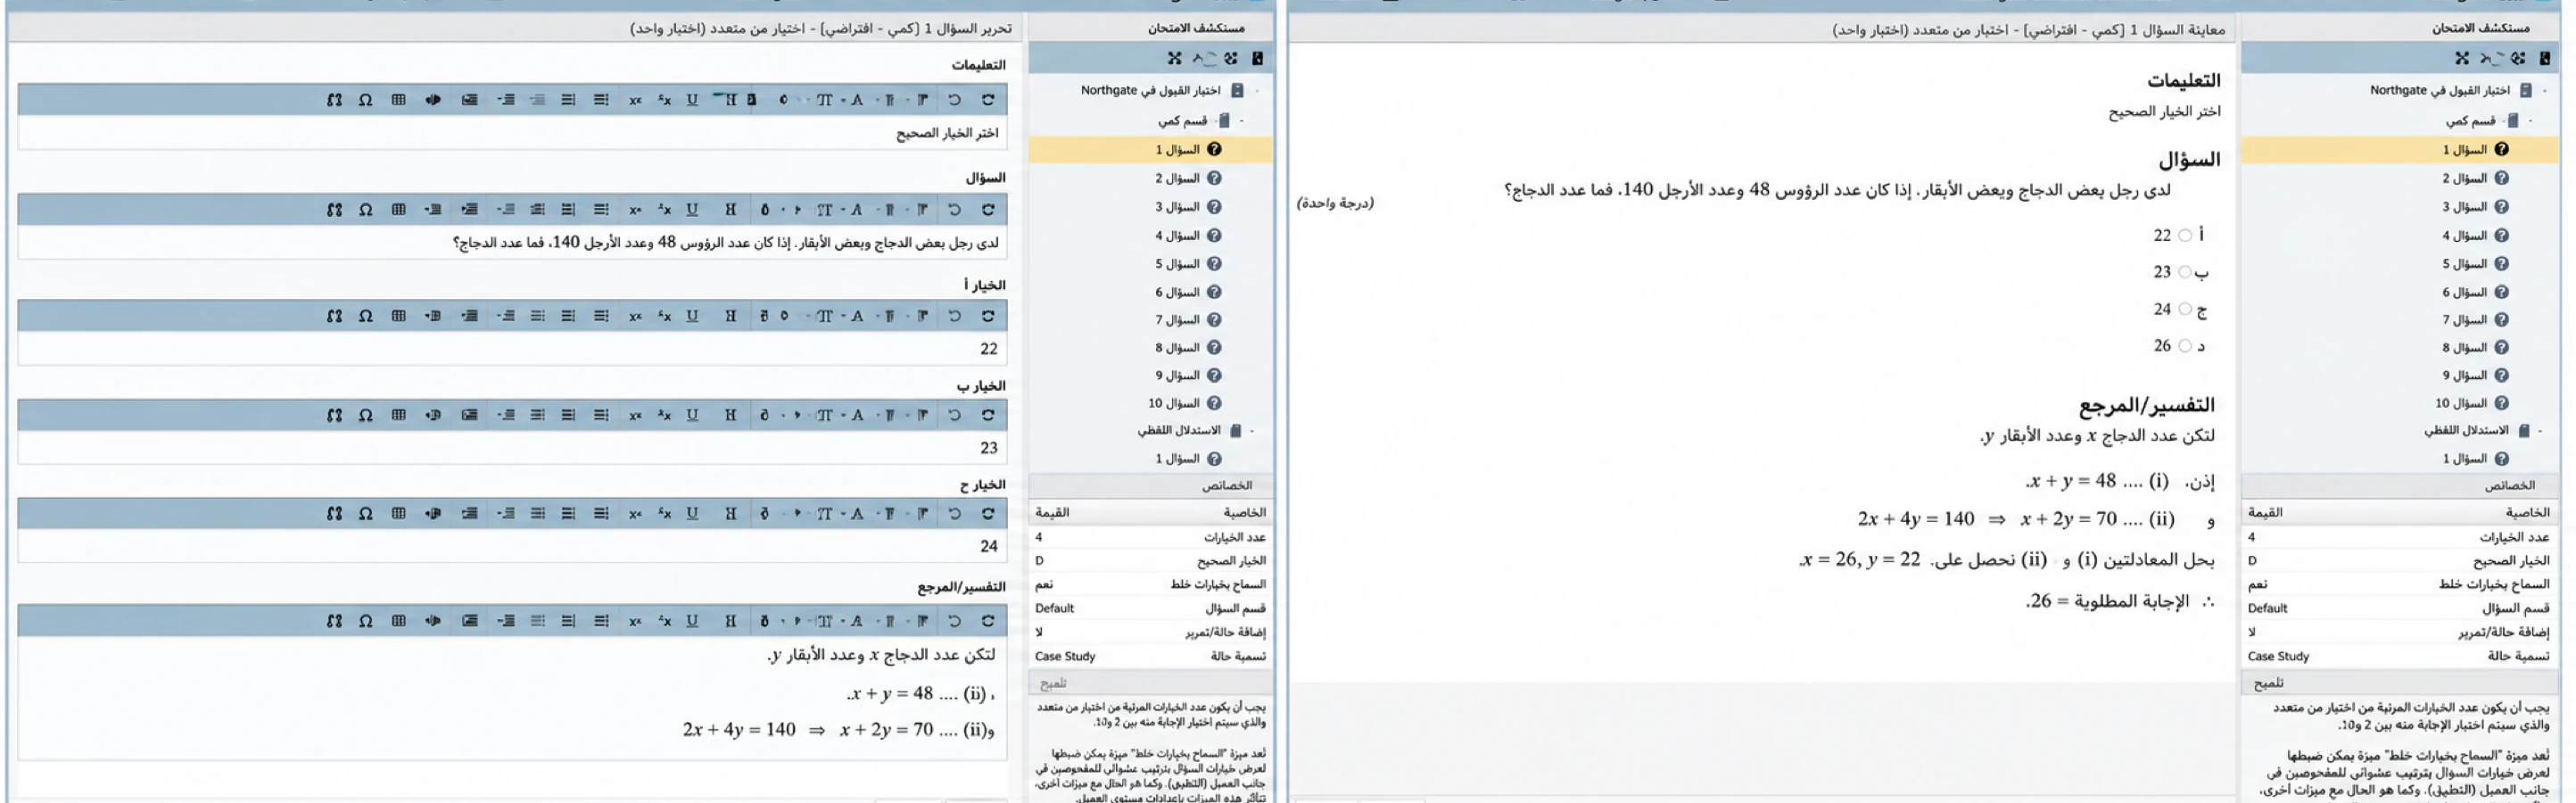The image size is (2576, 803).
Task: Click redo arrow in الخيار ب toolbar
Action: [x=988, y=415]
